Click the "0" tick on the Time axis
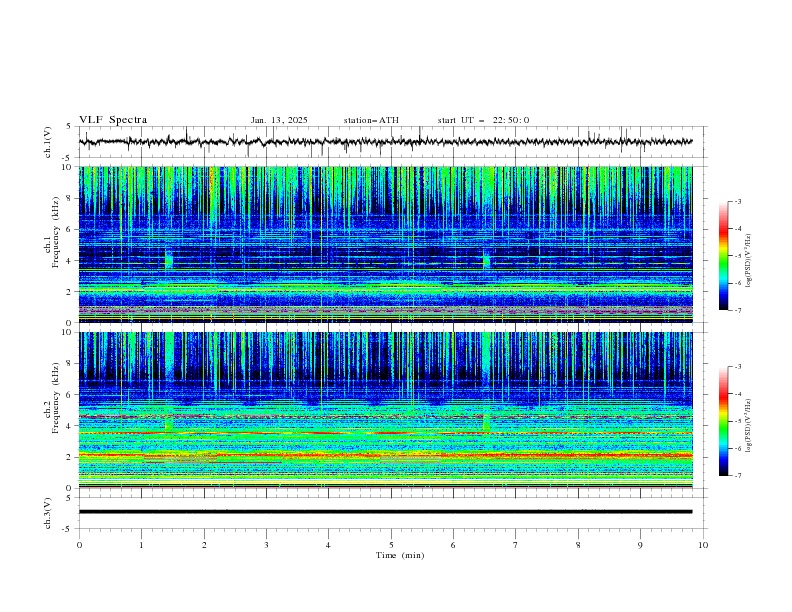 79,545
